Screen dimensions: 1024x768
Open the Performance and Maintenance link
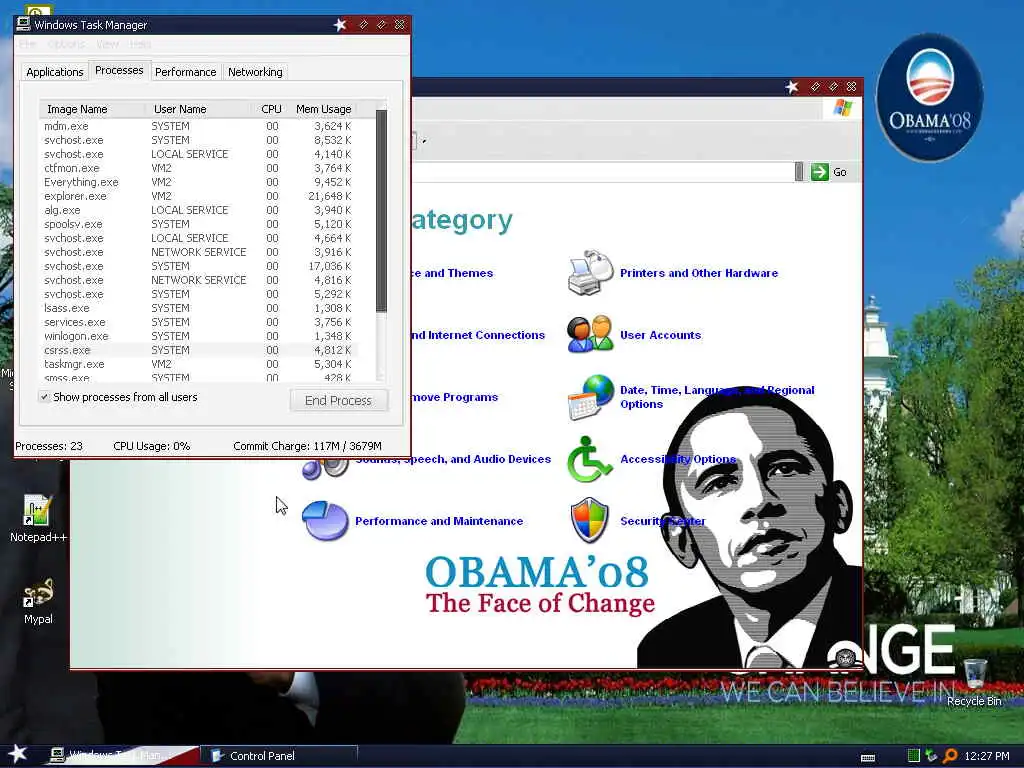(439, 521)
